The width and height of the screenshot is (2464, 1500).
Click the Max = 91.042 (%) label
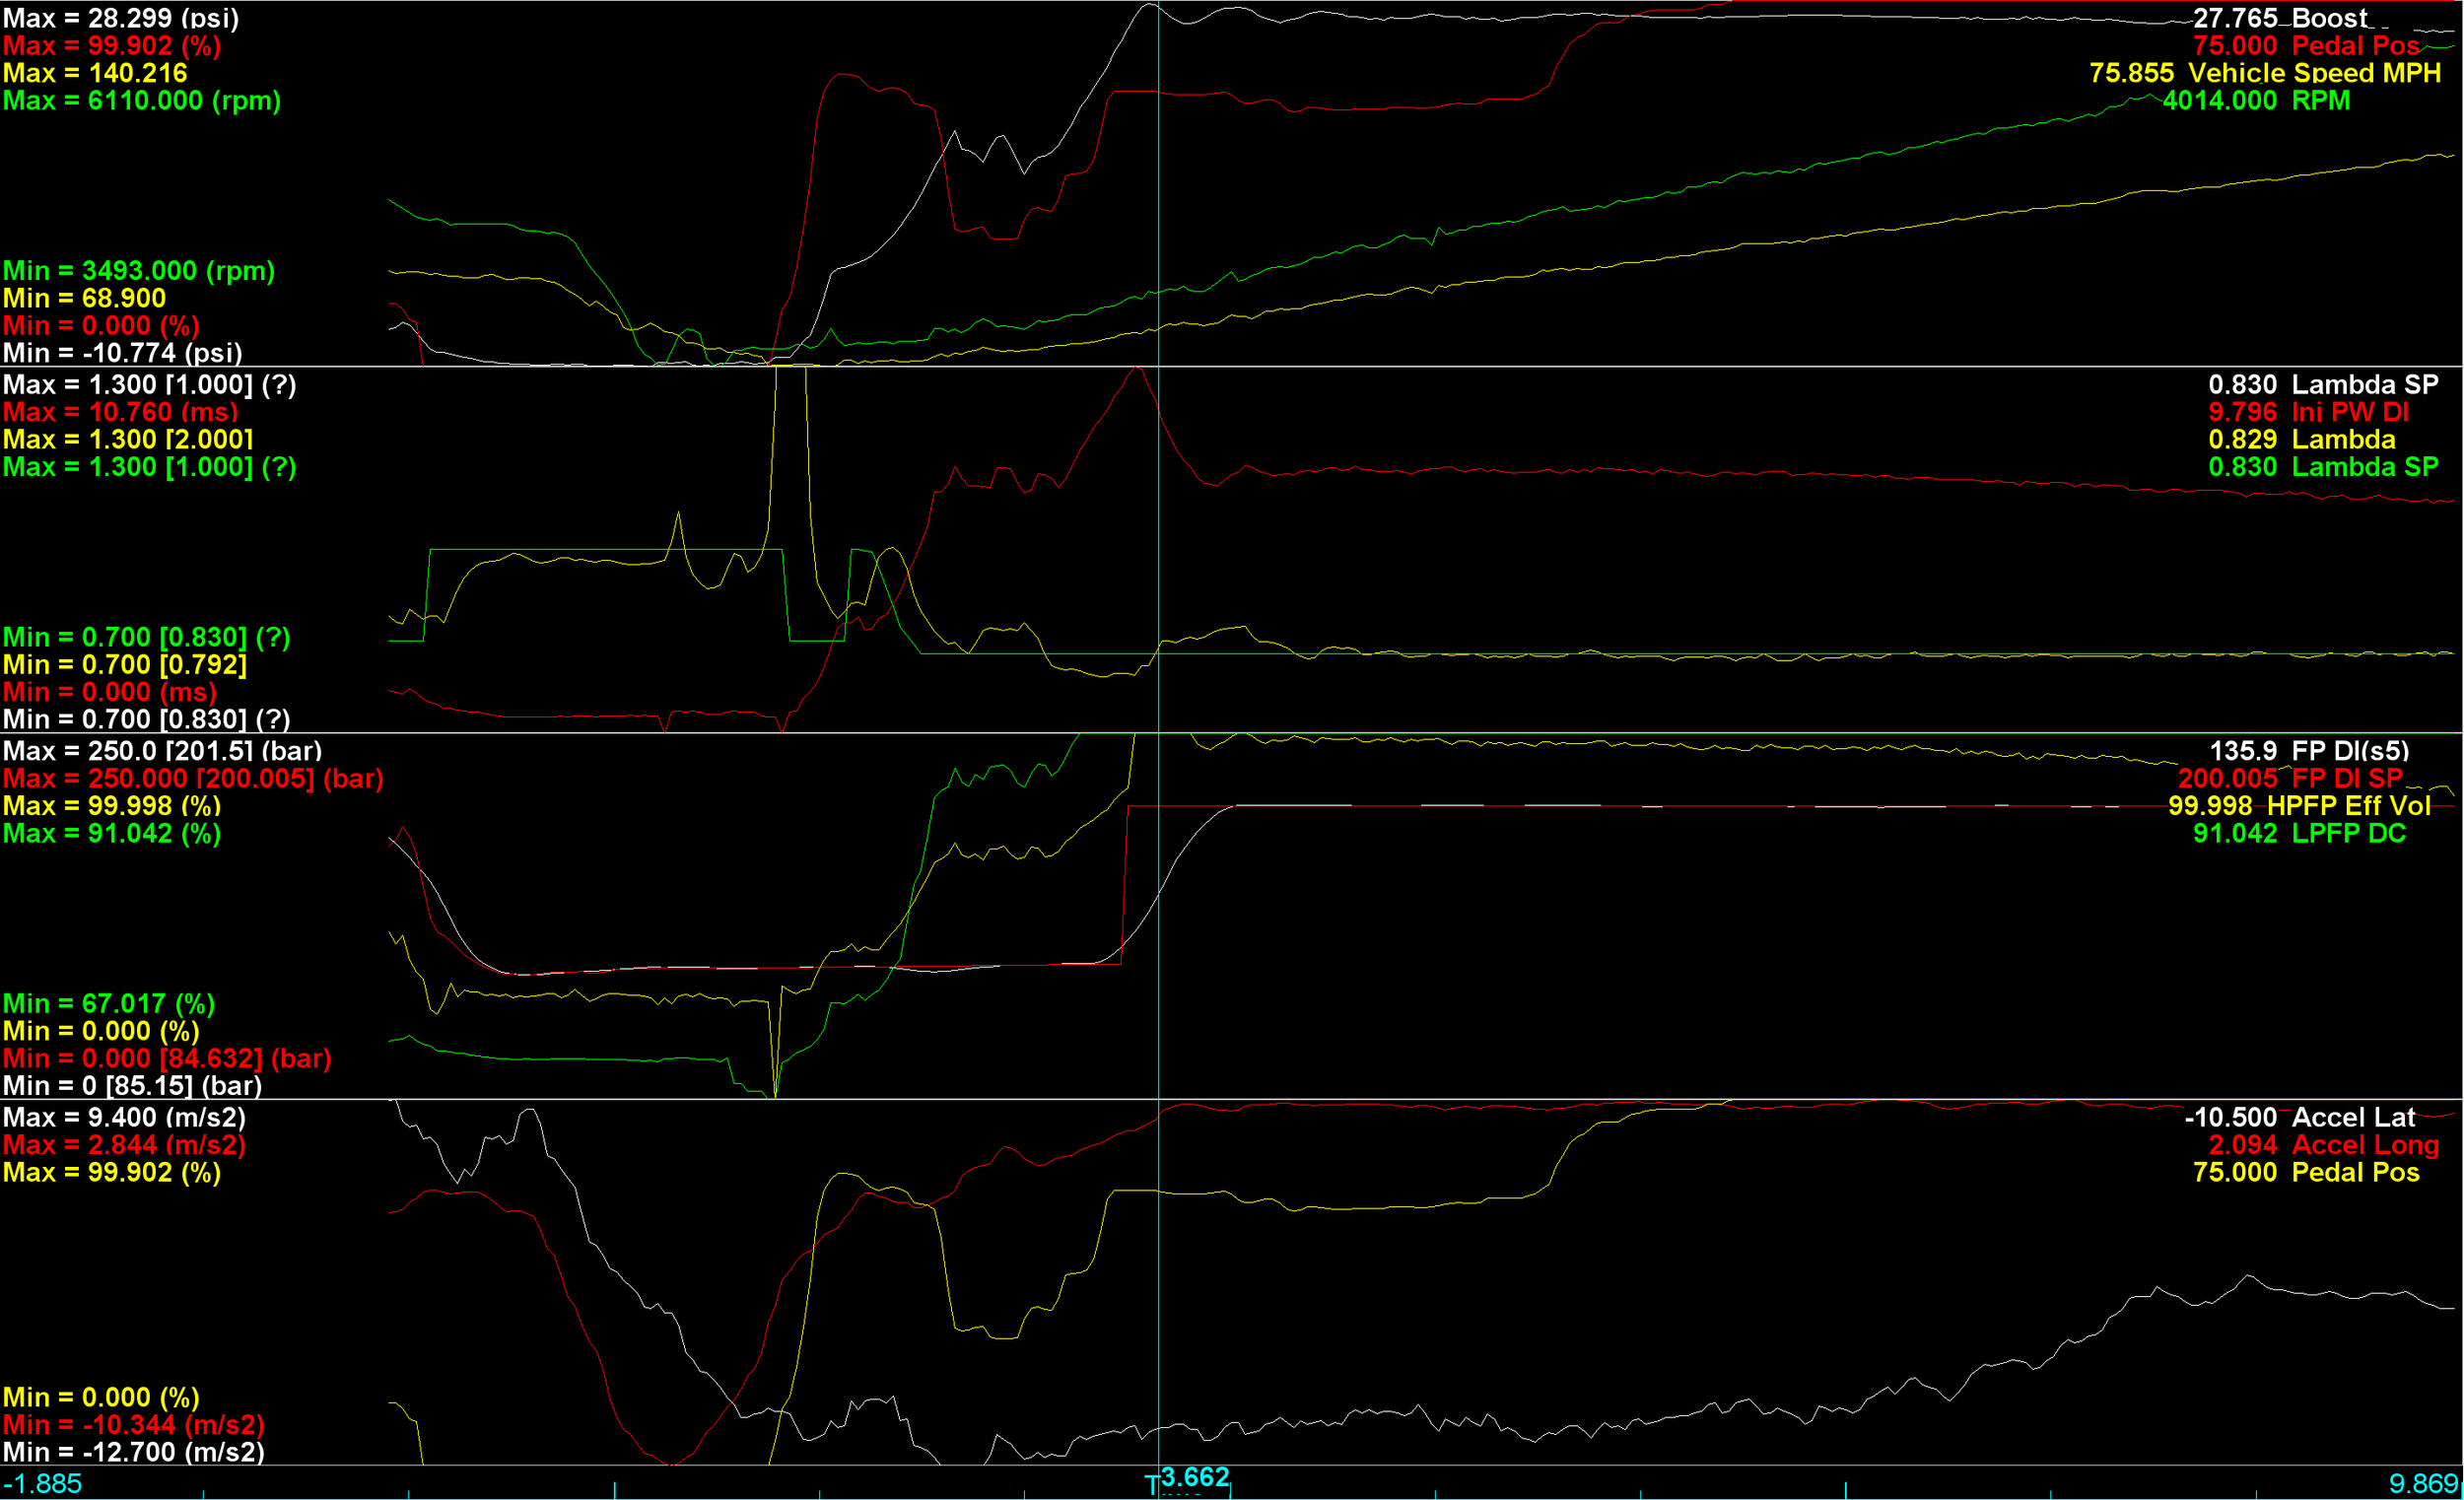(111, 834)
